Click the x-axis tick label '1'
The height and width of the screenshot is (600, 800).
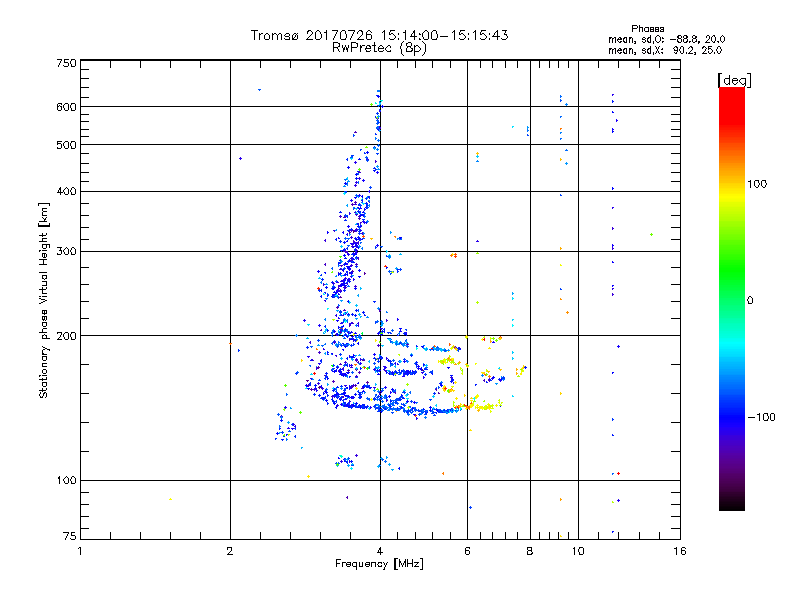(x=80, y=551)
